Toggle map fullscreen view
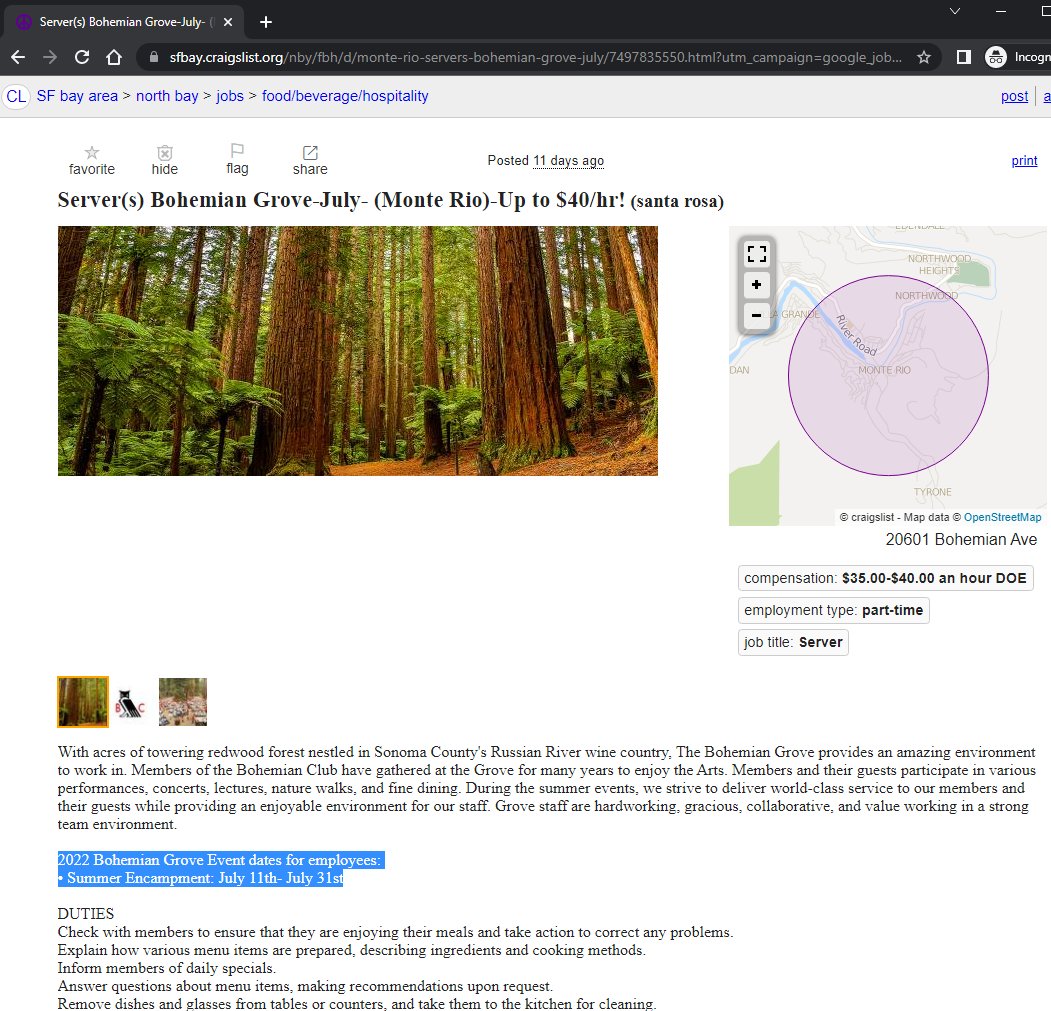This screenshot has width=1051, height=1011. [757, 254]
